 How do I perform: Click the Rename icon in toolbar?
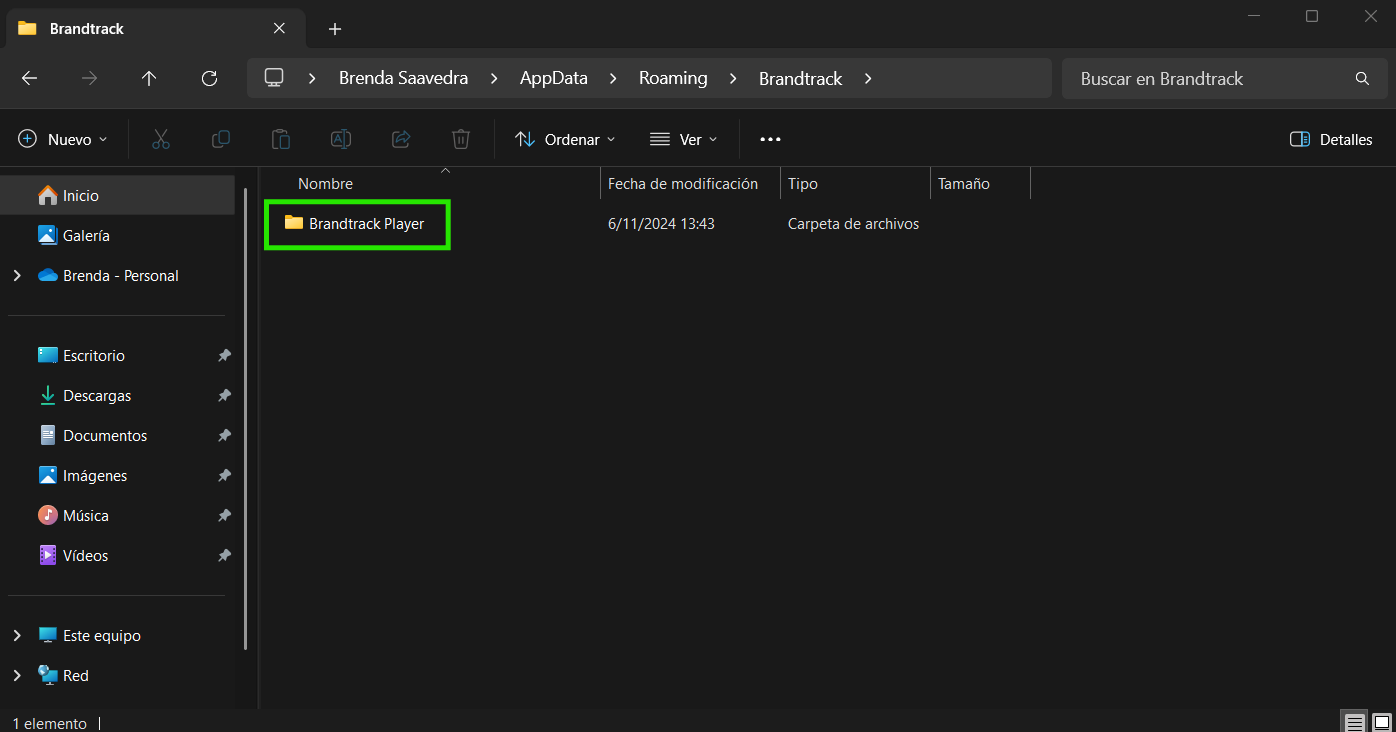click(x=341, y=139)
